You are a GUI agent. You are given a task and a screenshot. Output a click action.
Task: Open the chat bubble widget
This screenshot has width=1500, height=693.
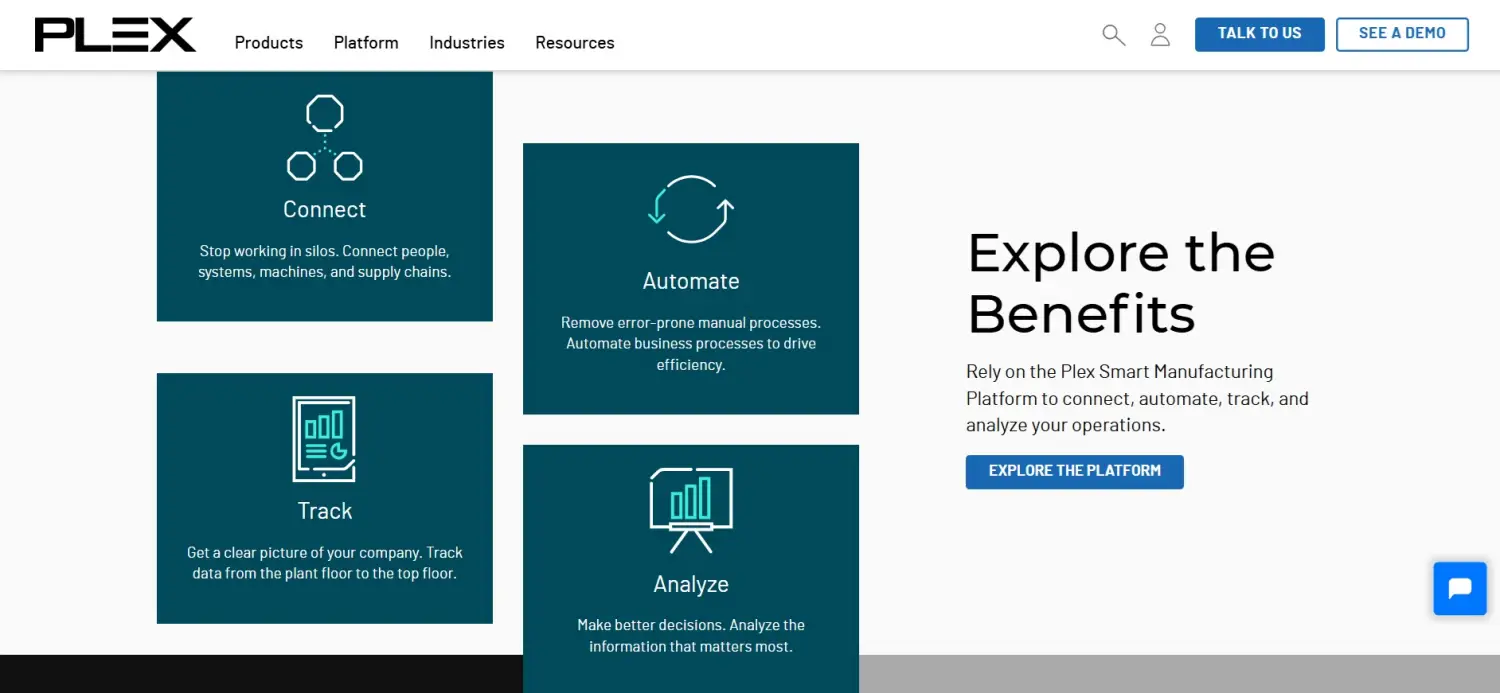(1460, 588)
